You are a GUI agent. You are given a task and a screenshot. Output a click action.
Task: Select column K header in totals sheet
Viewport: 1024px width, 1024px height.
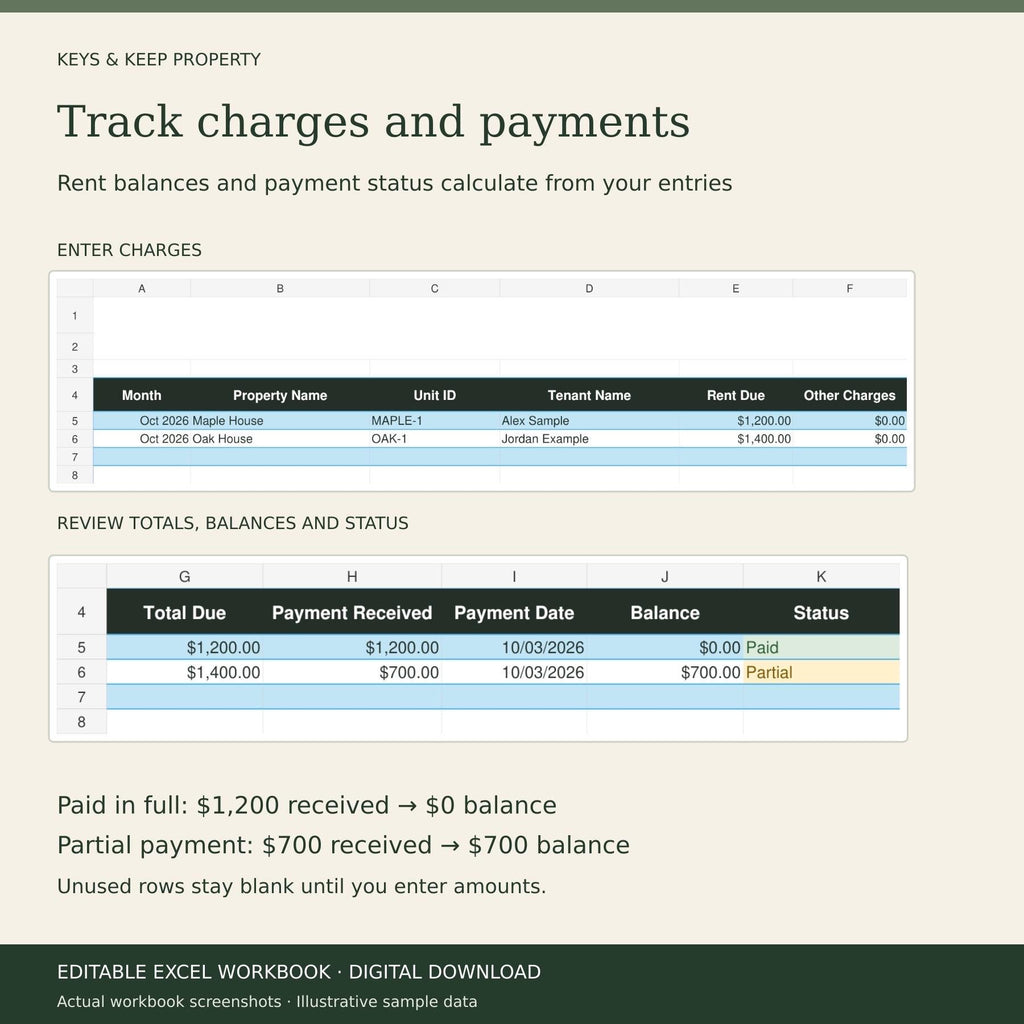click(x=821, y=576)
